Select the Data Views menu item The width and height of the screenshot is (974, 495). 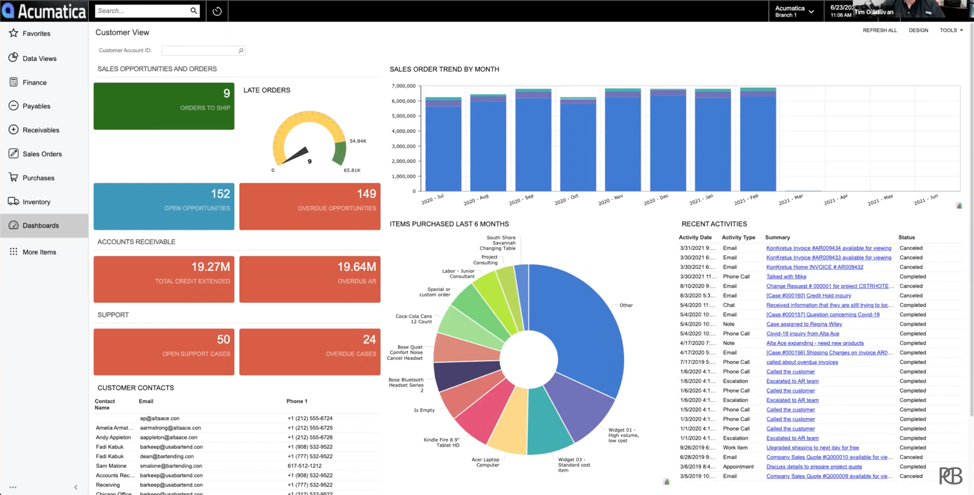(44, 58)
